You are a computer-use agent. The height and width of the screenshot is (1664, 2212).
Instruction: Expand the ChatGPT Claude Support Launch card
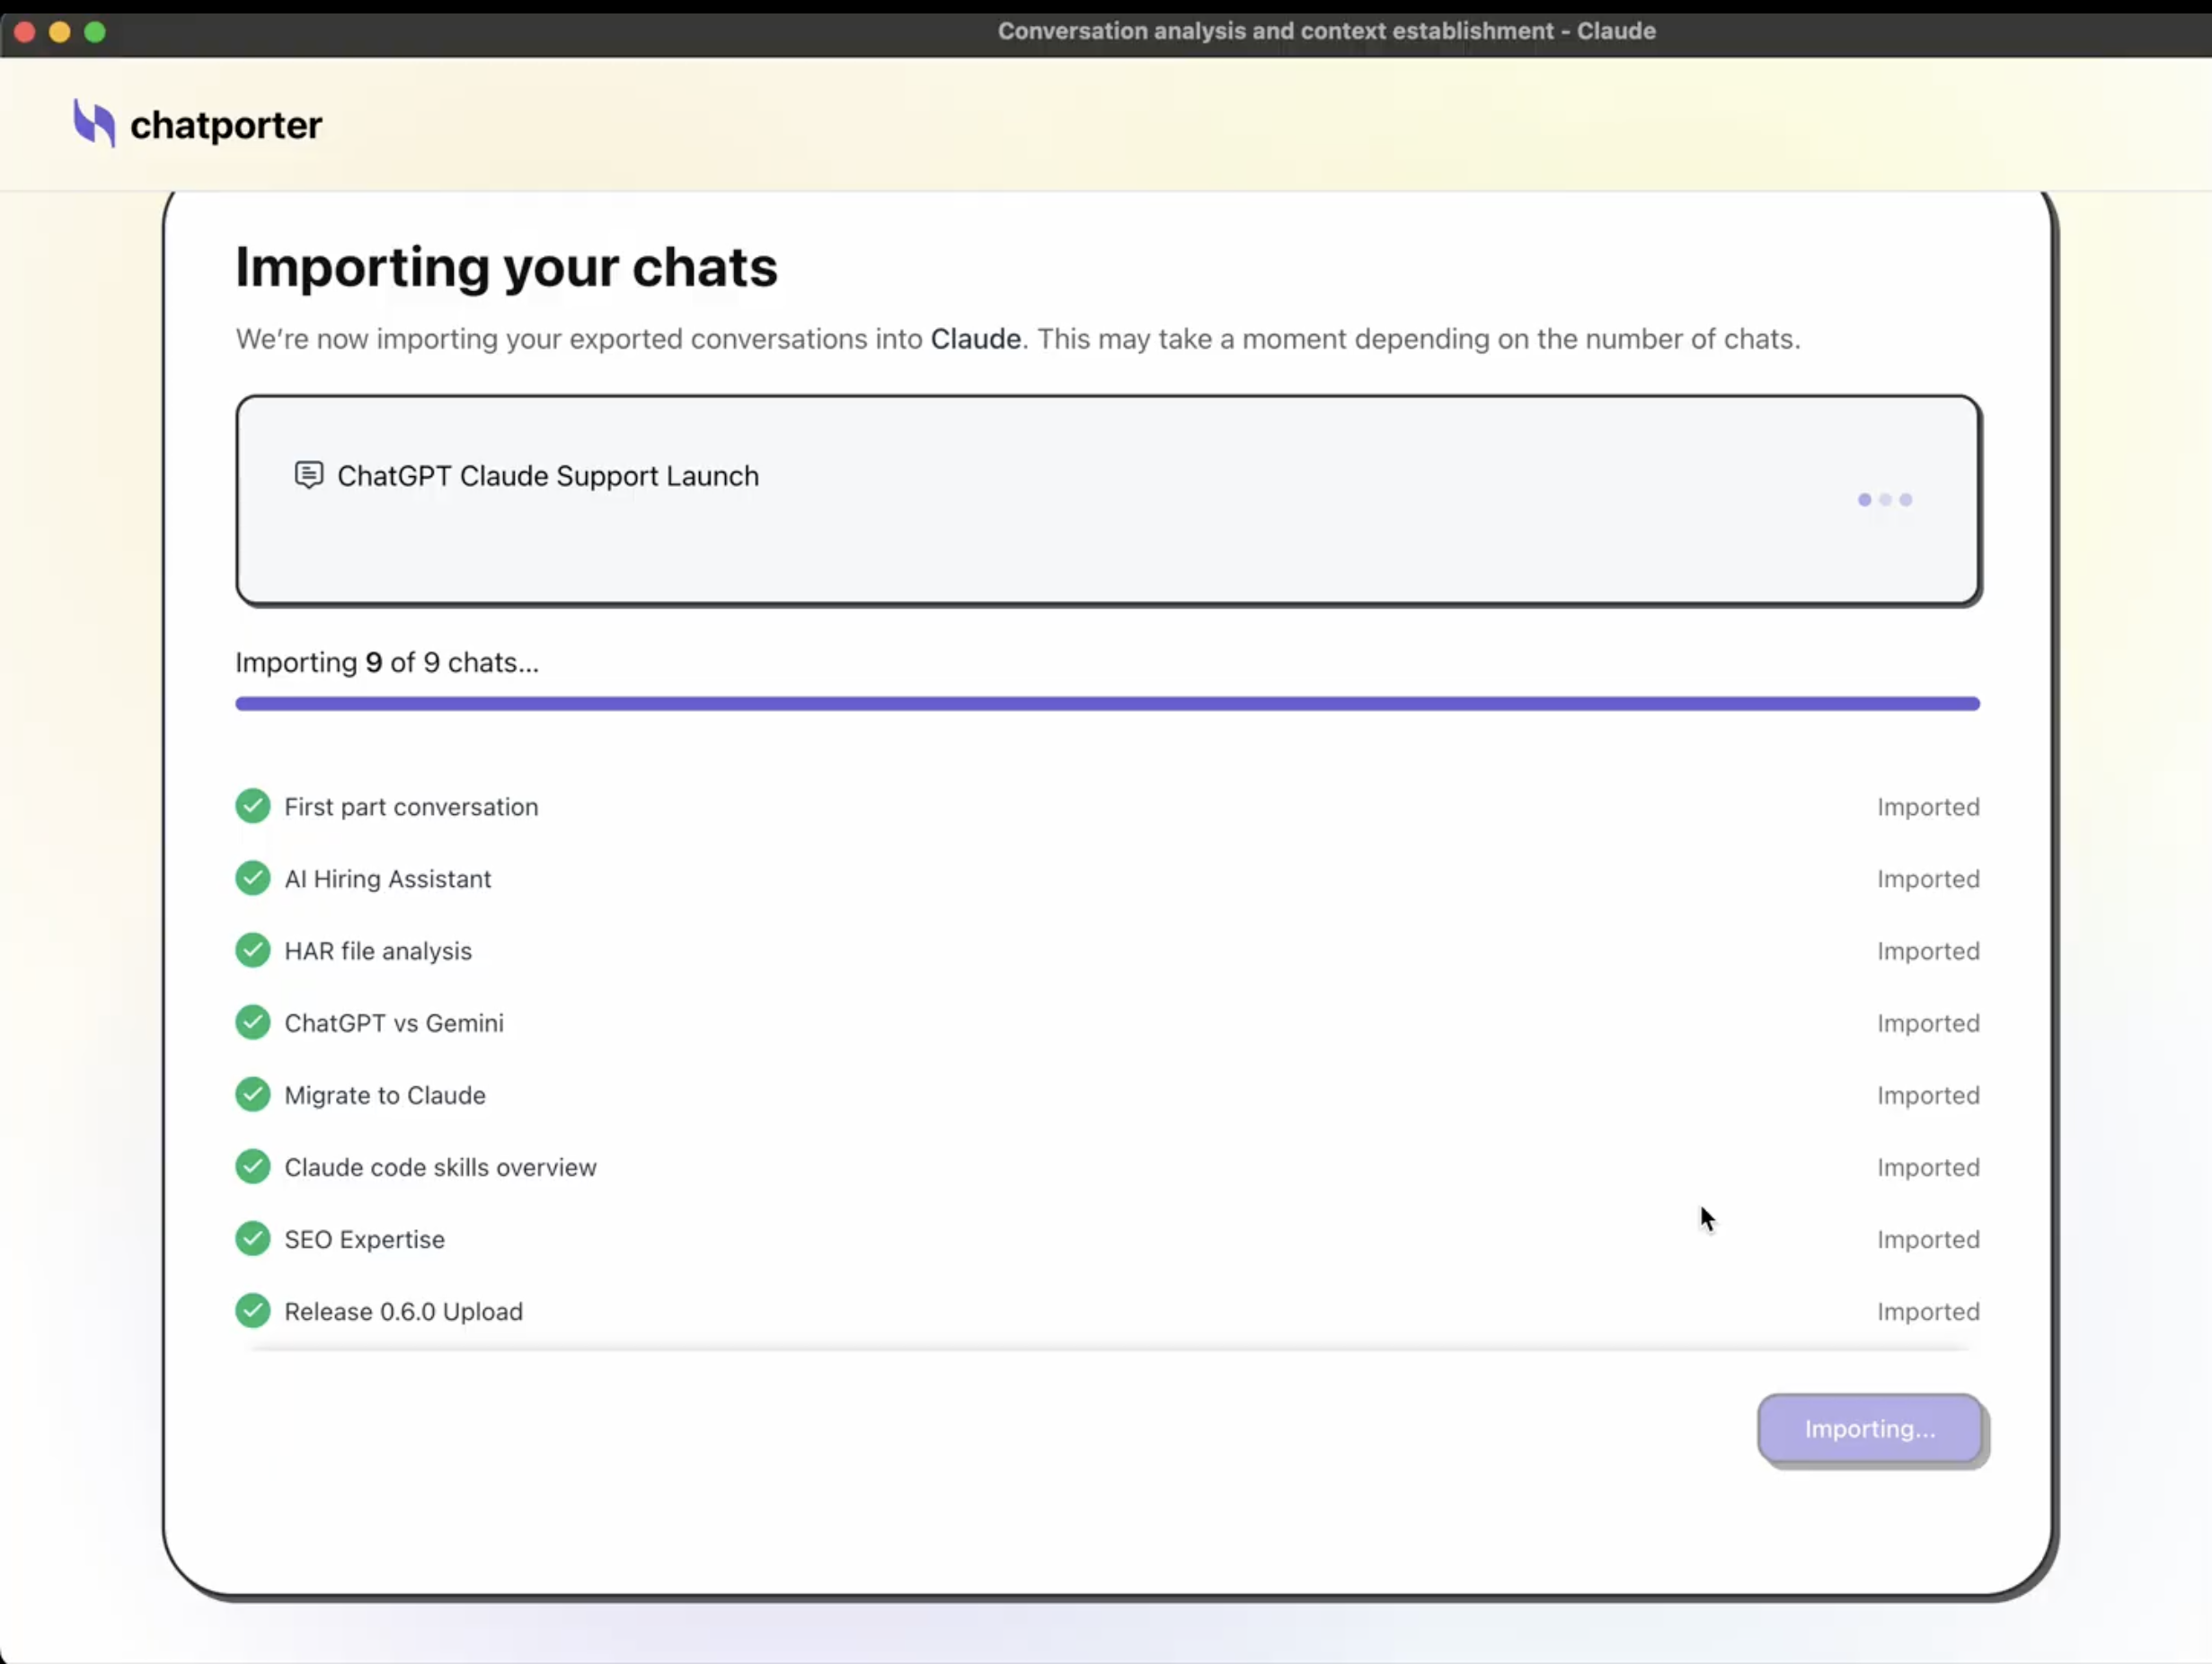coord(1108,500)
